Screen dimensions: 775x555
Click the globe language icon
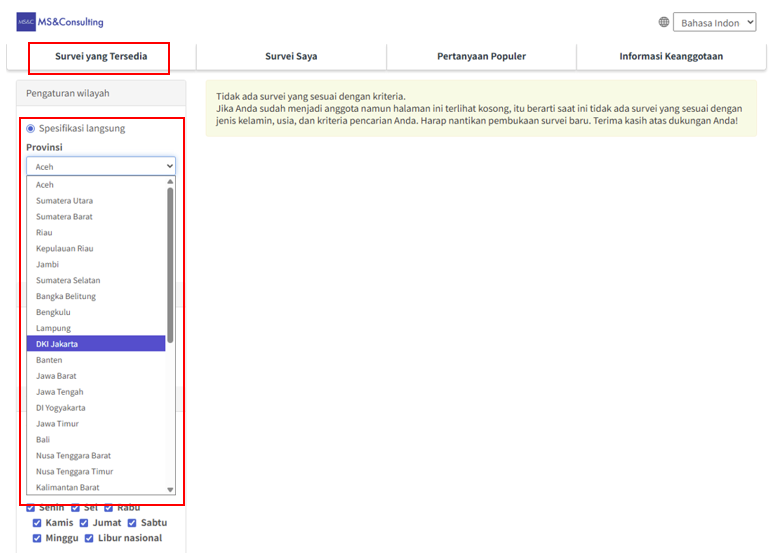click(x=664, y=22)
